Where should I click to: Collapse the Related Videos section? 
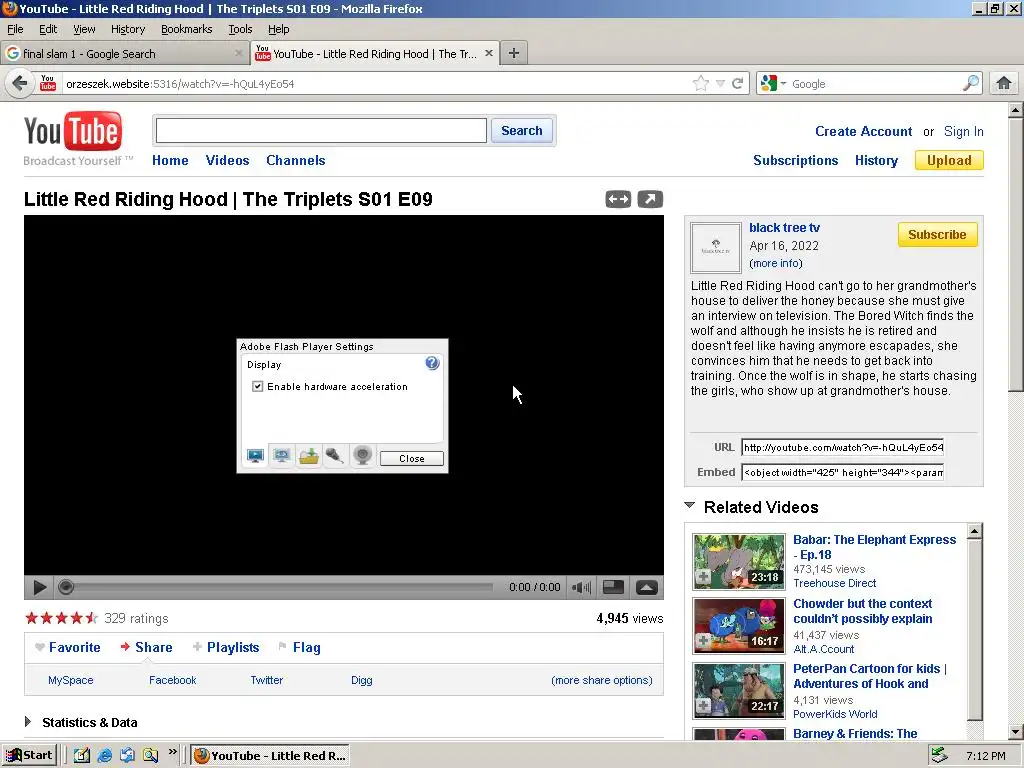coord(690,505)
